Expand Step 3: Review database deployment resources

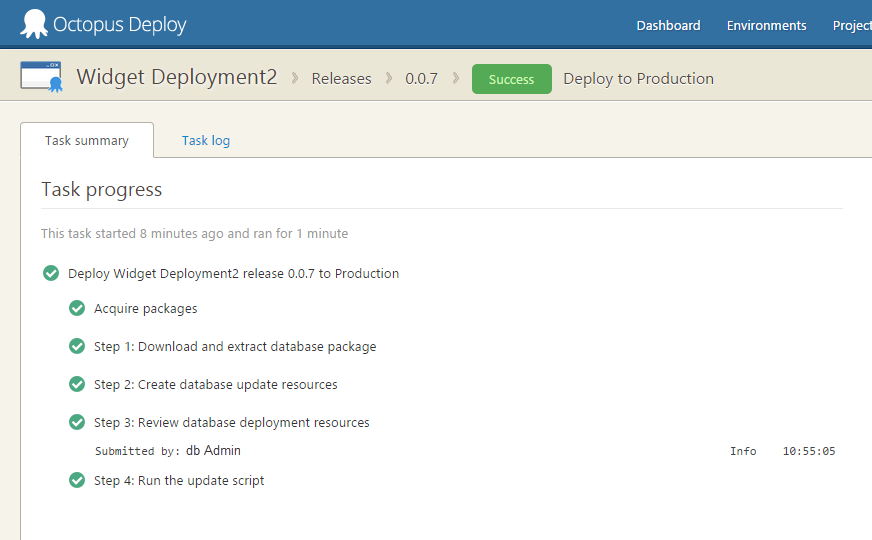(232, 423)
